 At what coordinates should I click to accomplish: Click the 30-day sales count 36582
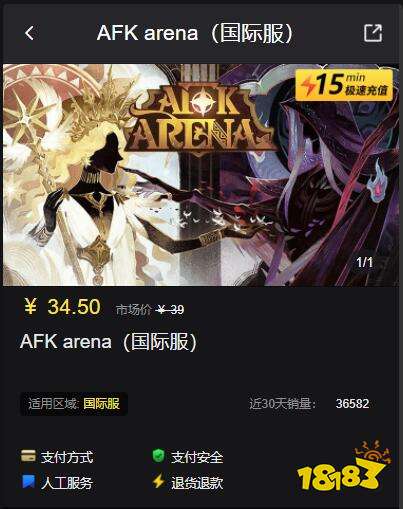tap(352, 404)
